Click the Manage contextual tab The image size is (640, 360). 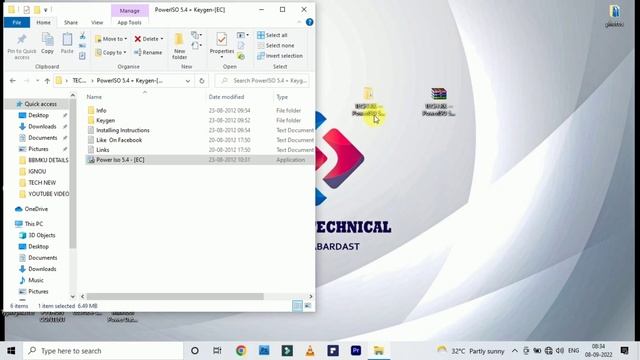[129, 11]
